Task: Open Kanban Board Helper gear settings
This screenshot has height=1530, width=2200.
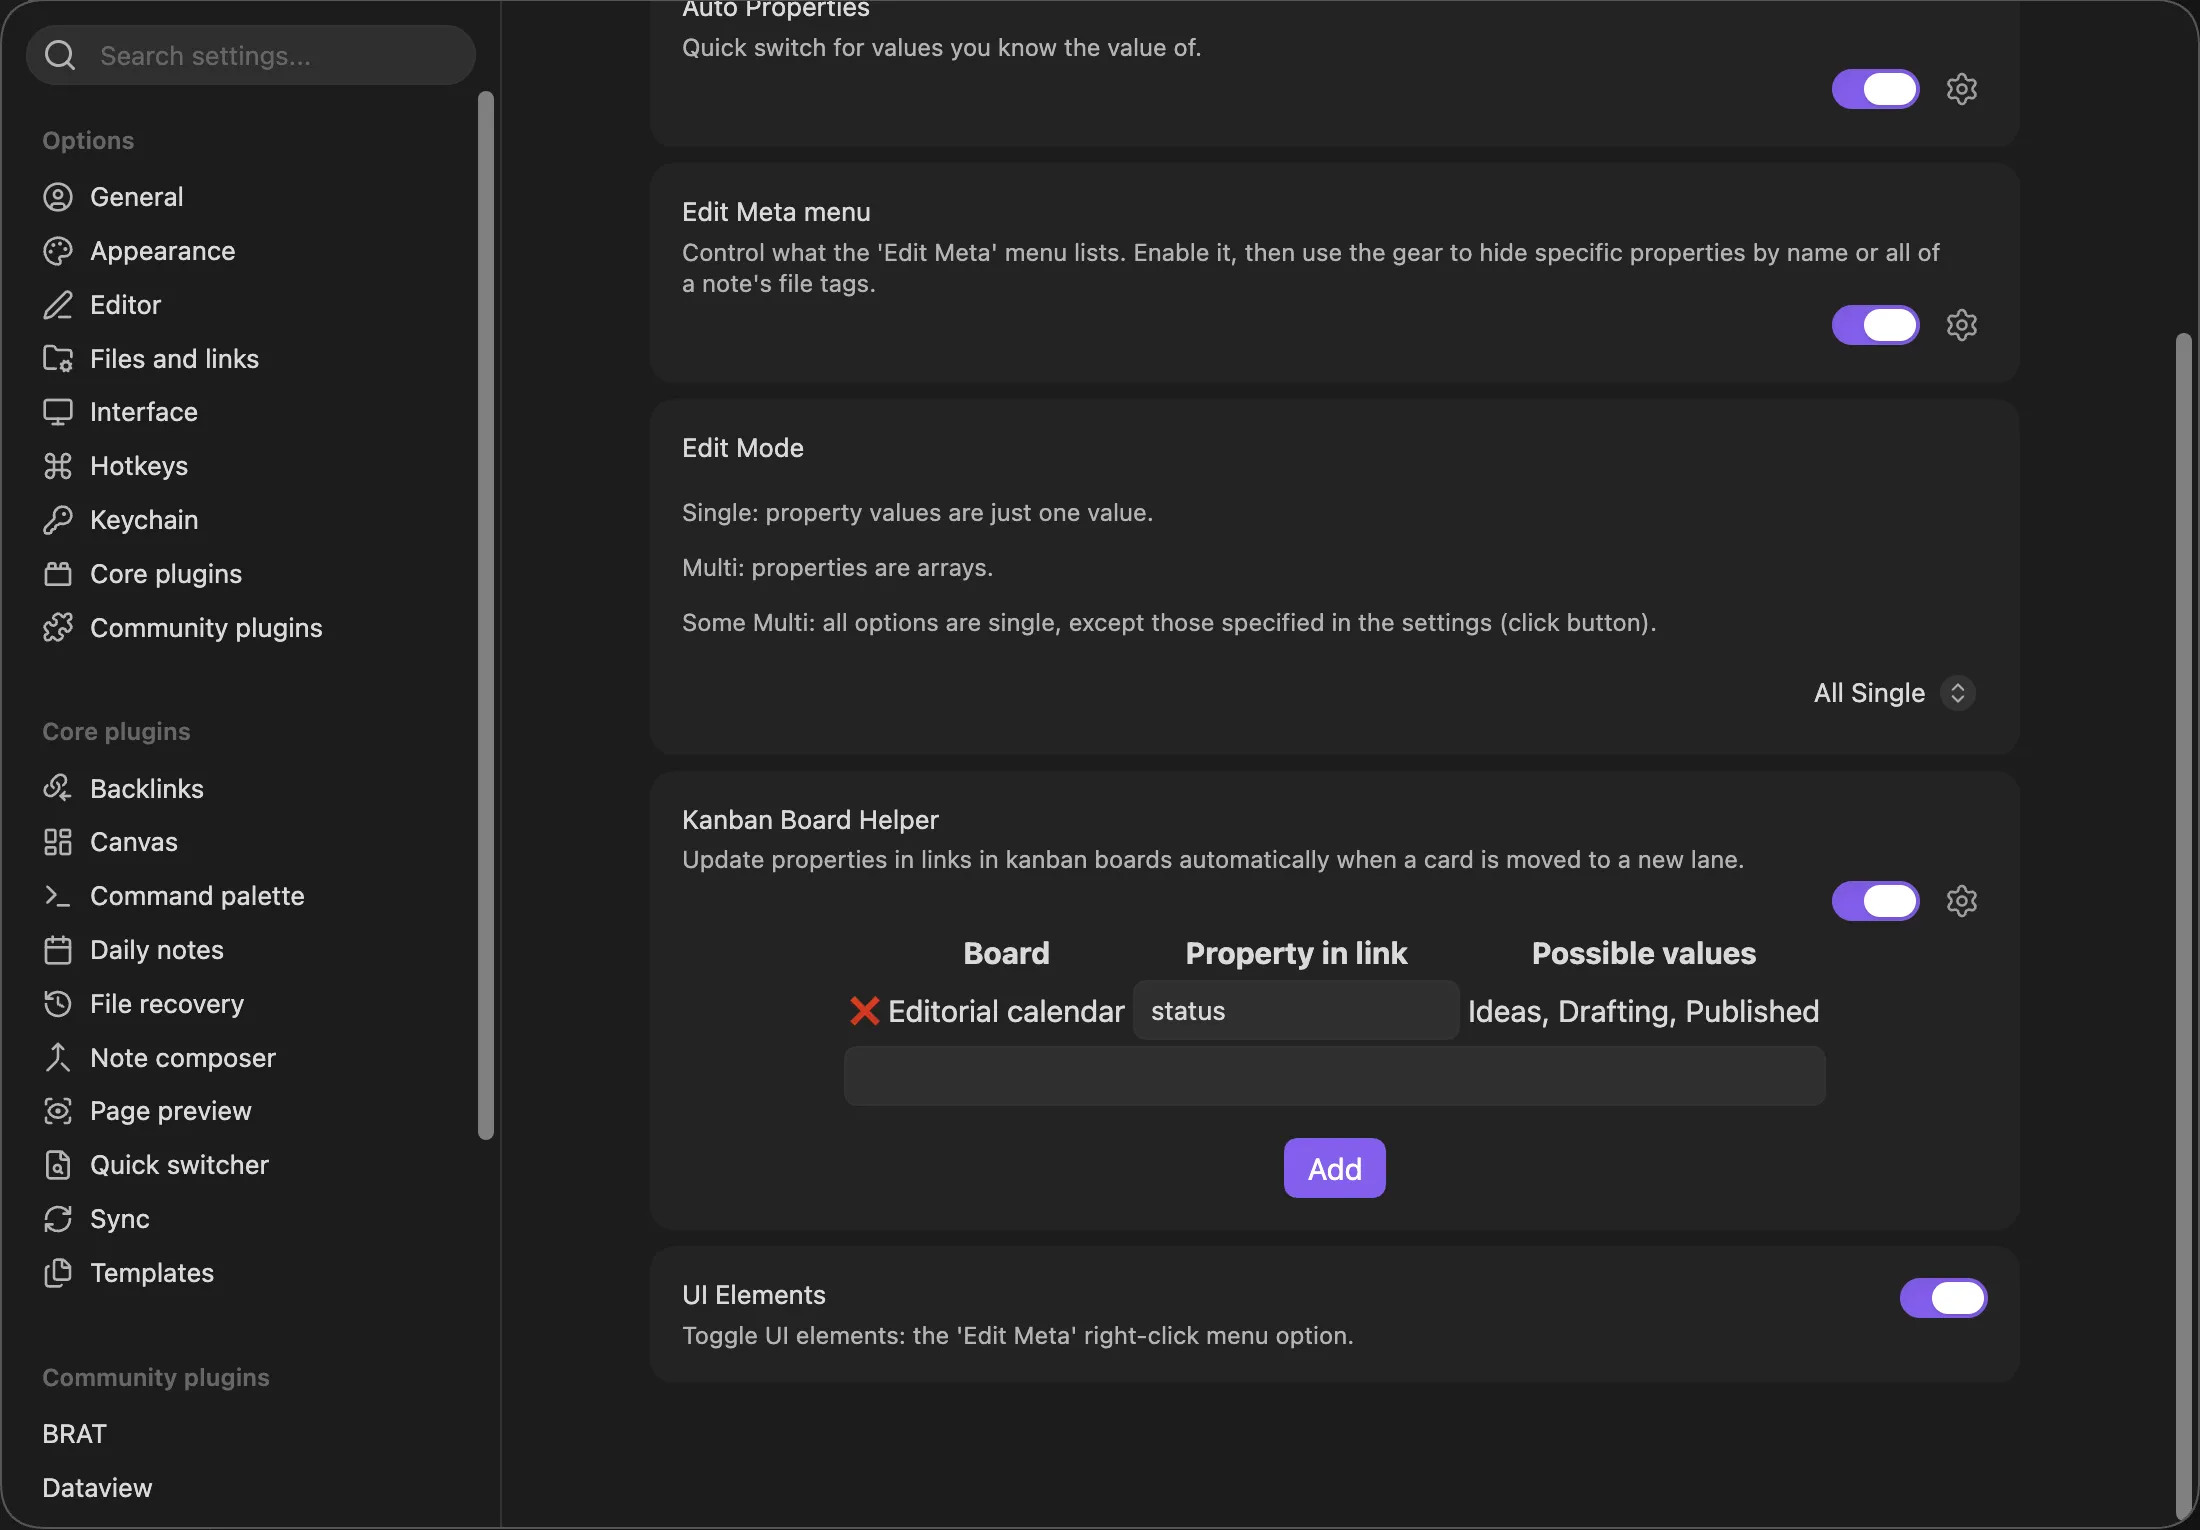Action: pyautogui.click(x=1962, y=901)
